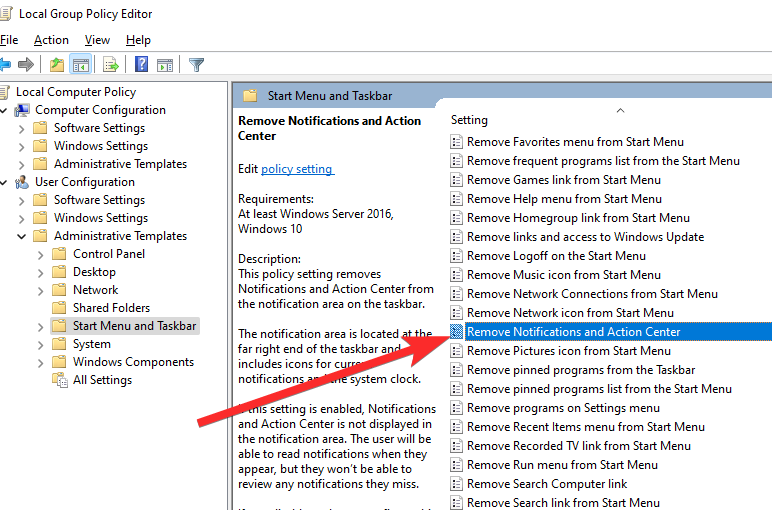Open the View menu
The image size is (772, 510).
(x=97, y=40)
